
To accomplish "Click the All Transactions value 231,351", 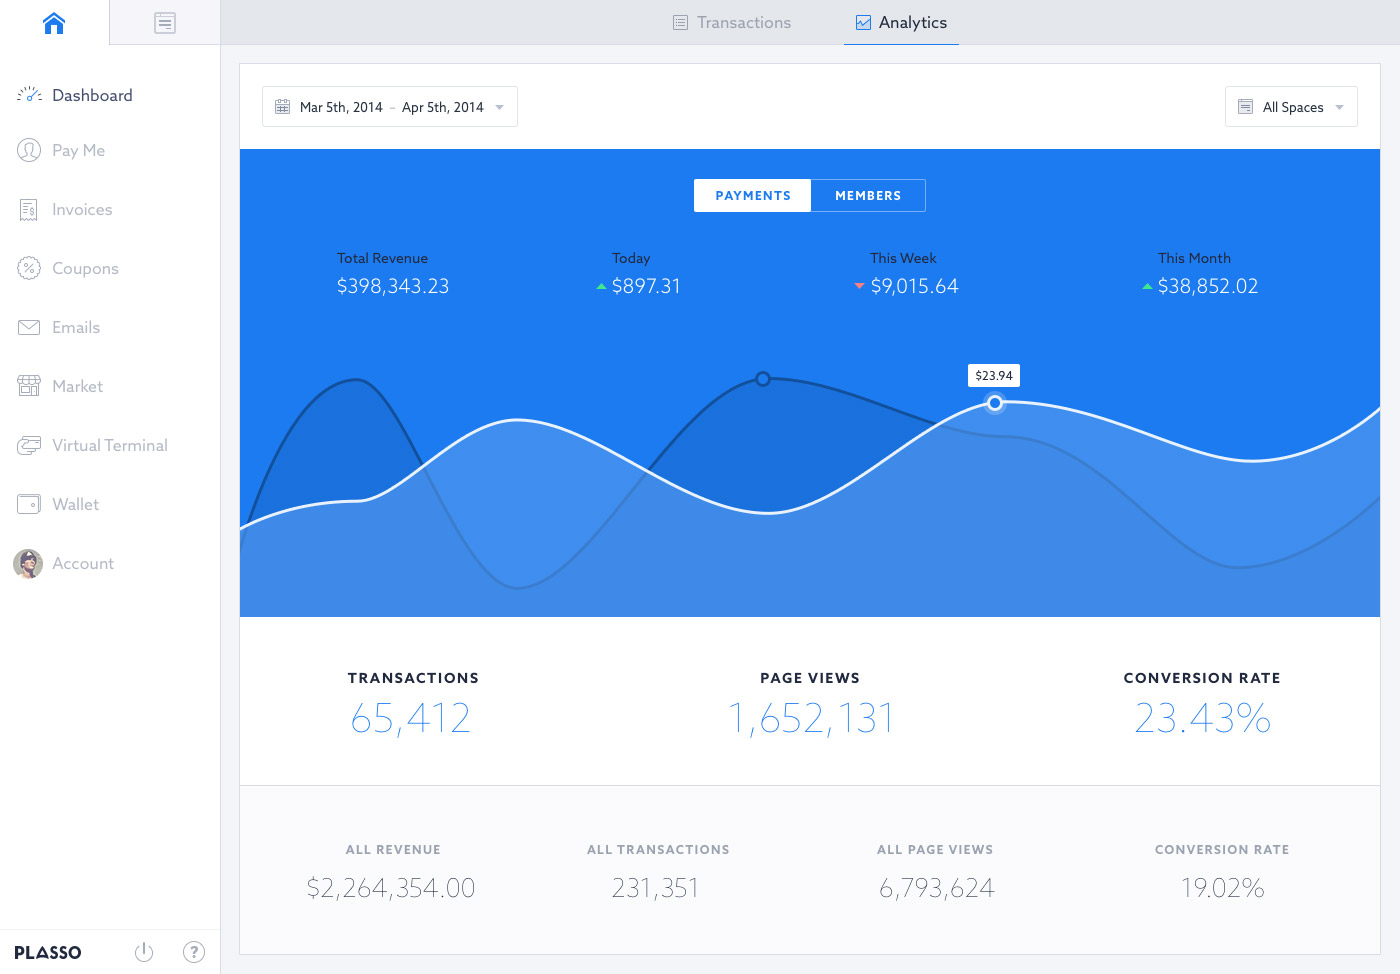I will tap(655, 888).
